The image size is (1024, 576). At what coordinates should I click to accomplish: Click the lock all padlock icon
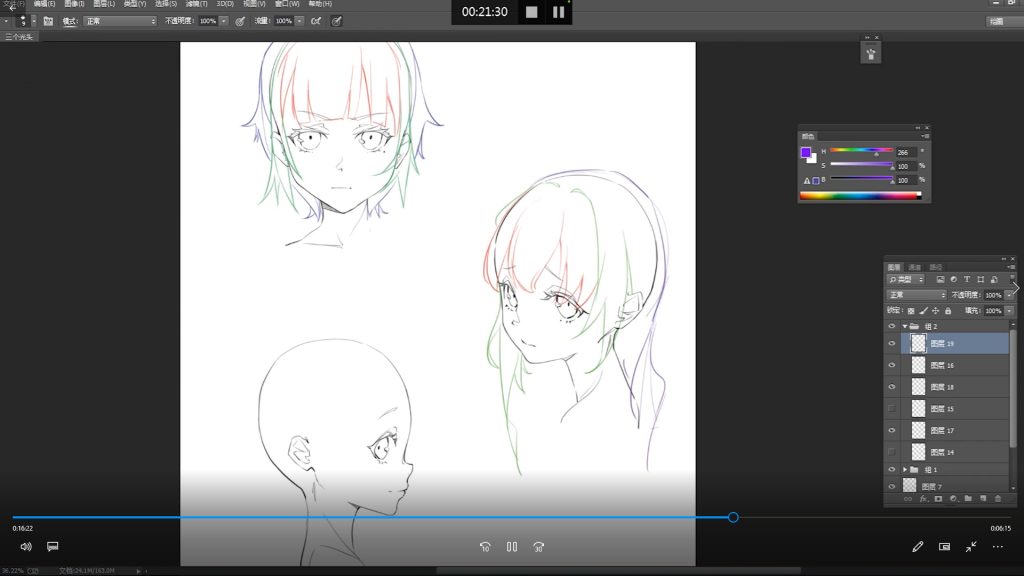coord(948,311)
